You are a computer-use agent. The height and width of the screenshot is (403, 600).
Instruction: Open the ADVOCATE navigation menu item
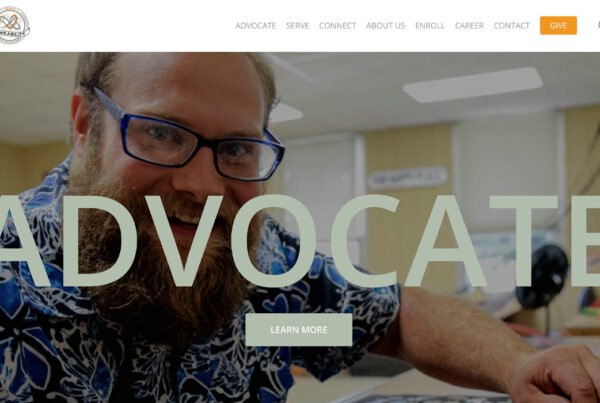(256, 26)
